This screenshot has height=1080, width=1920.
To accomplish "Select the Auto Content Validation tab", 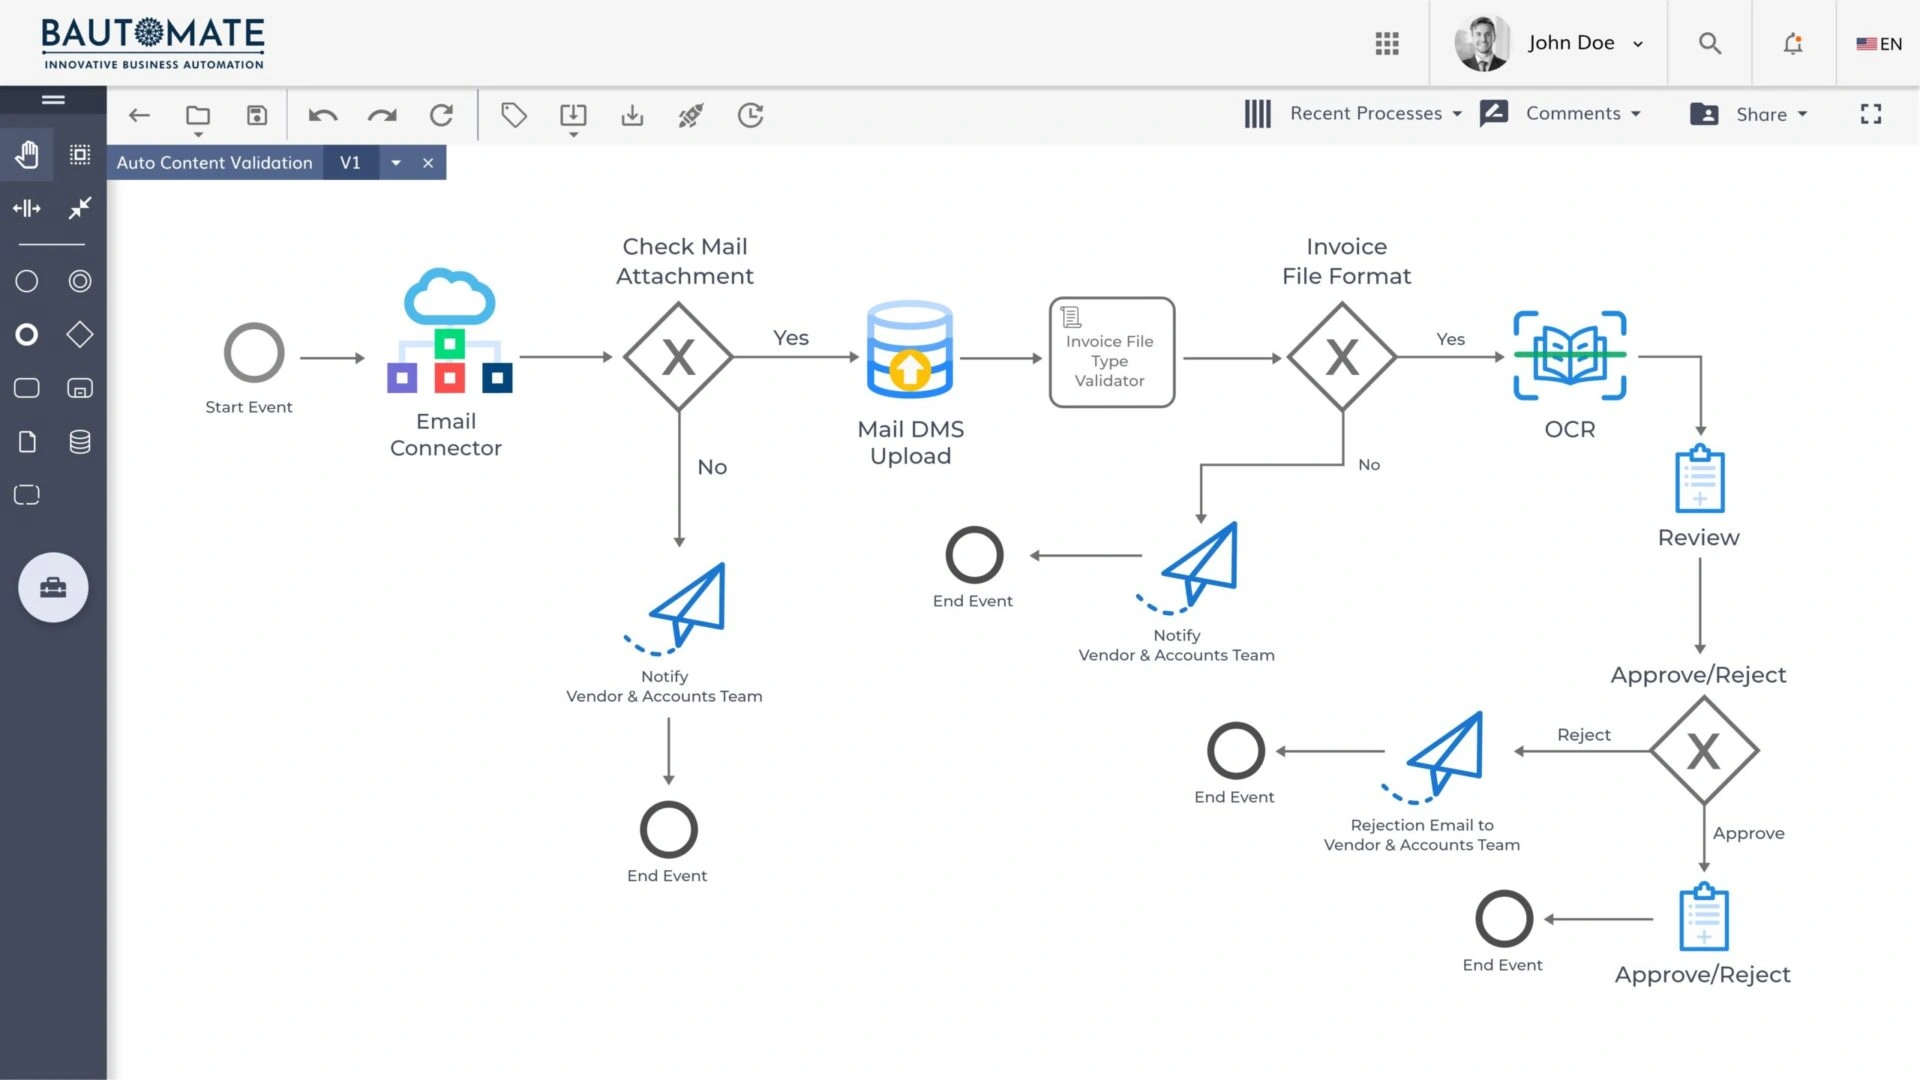I will 214,162.
